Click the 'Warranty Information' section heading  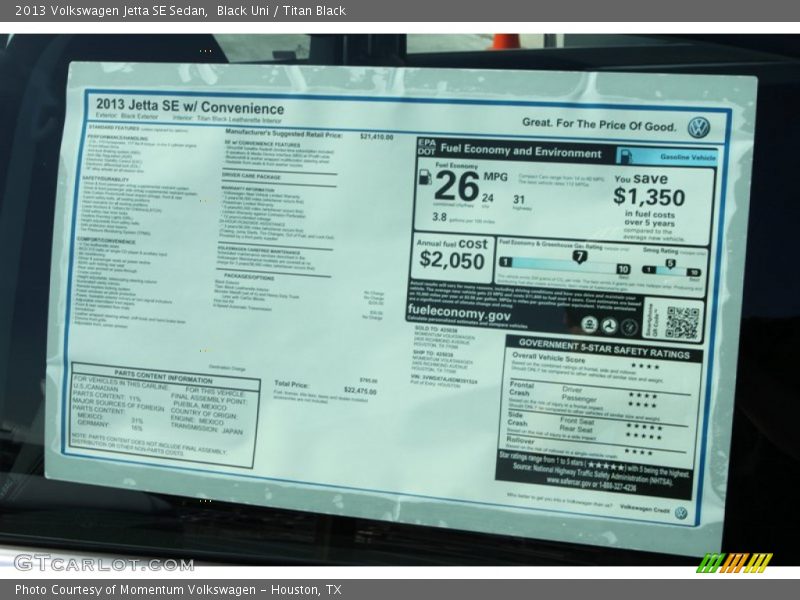click(x=248, y=189)
